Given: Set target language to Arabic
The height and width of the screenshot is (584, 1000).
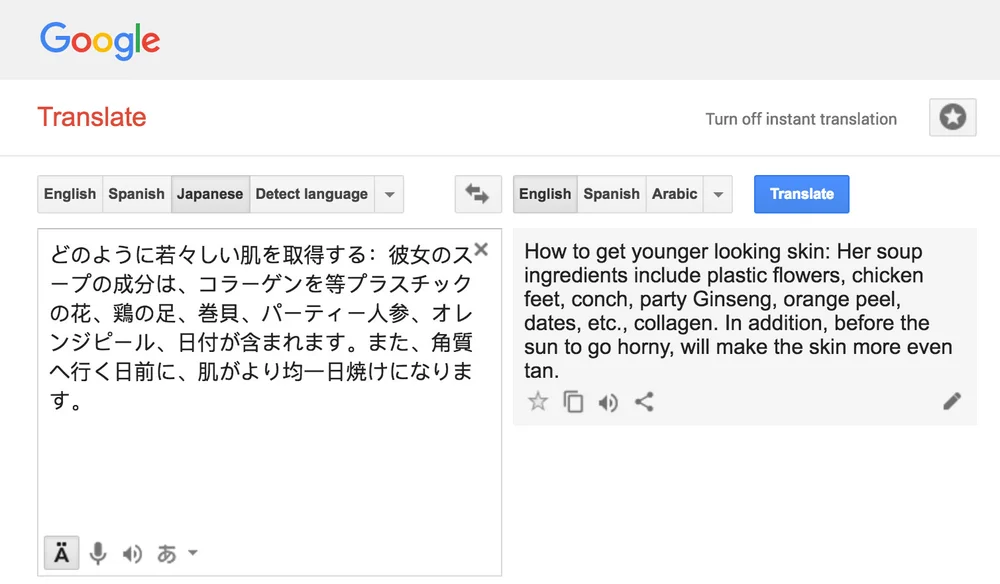Looking at the screenshot, I should coord(675,194).
